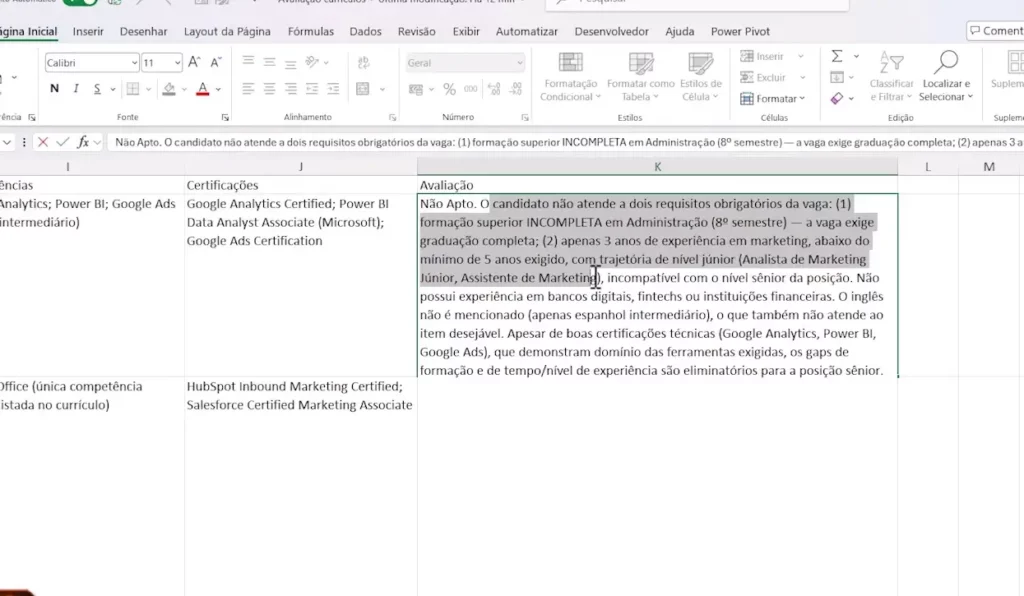Viewport: 1024px width, 596px height.
Task: Toggle wrap text (ab) in Alinhamento
Action: point(364,62)
